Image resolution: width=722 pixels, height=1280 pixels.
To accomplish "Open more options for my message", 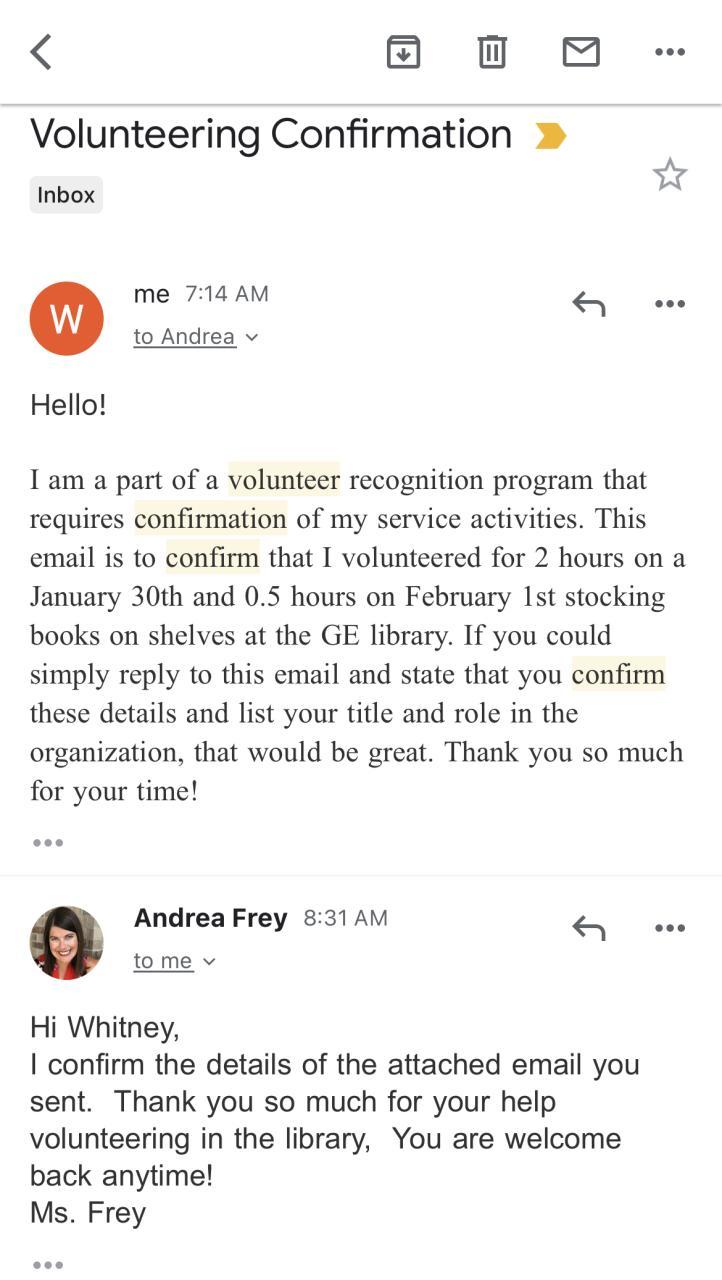I will 669,304.
